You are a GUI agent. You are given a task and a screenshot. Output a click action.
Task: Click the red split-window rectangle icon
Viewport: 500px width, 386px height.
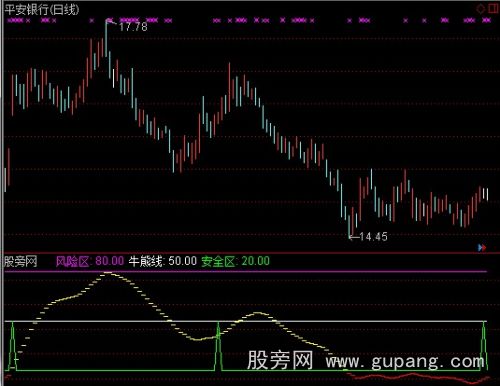pos(493,8)
